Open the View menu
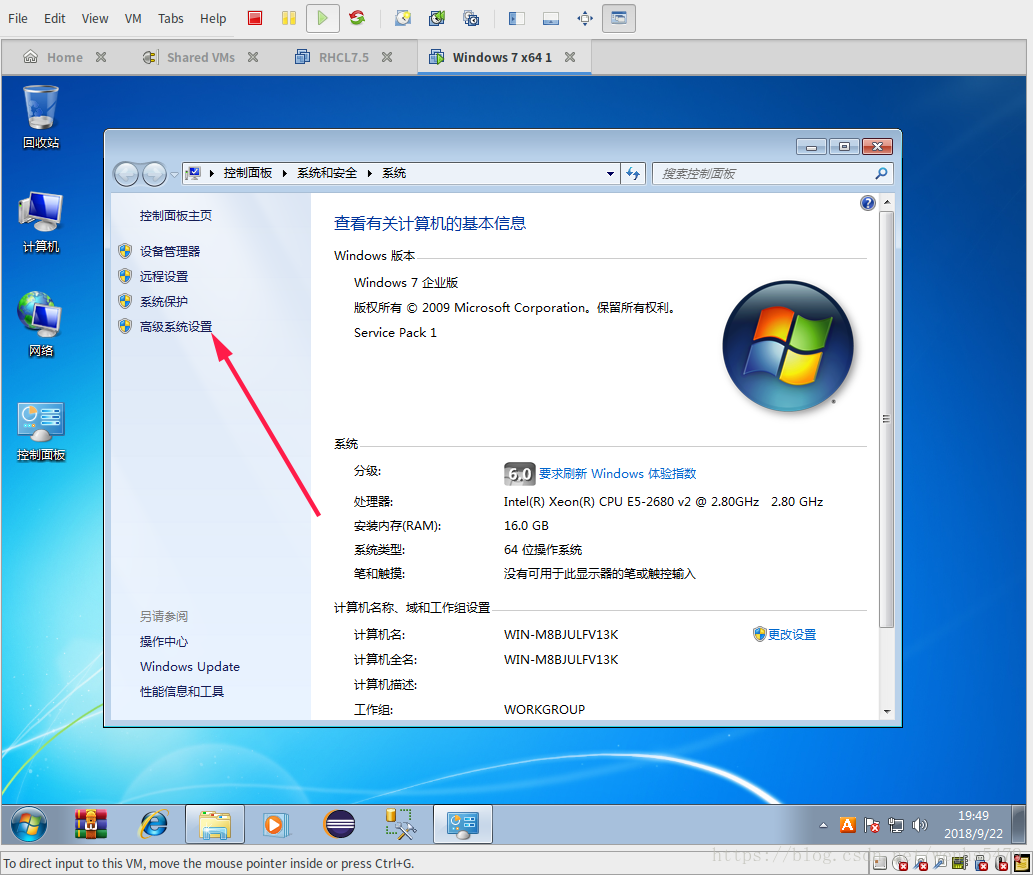 95,18
